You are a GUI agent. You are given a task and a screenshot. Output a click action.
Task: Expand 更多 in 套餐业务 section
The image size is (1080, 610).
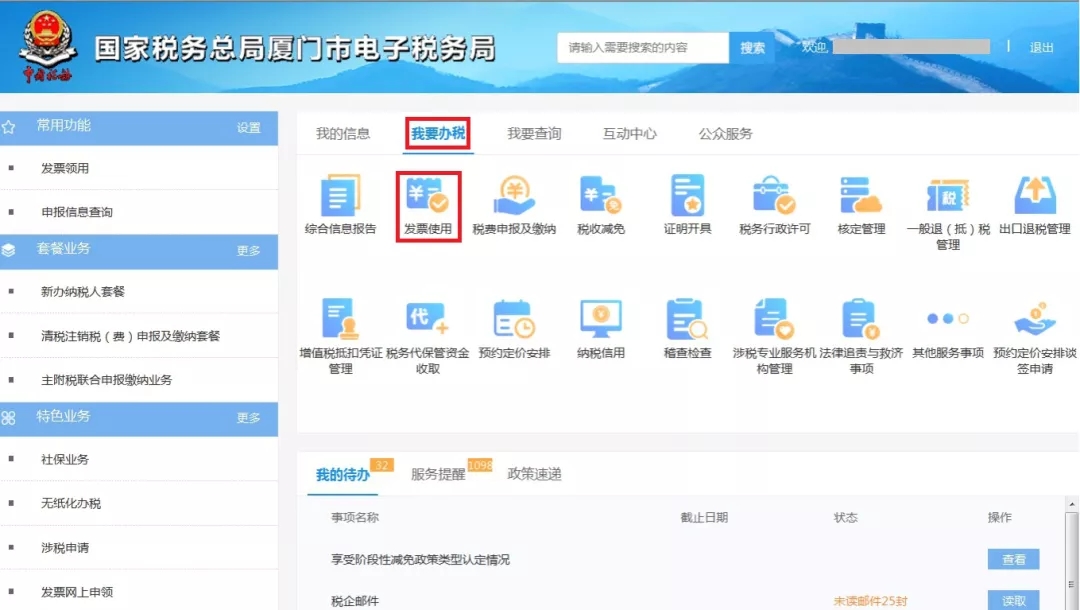pos(248,251)
